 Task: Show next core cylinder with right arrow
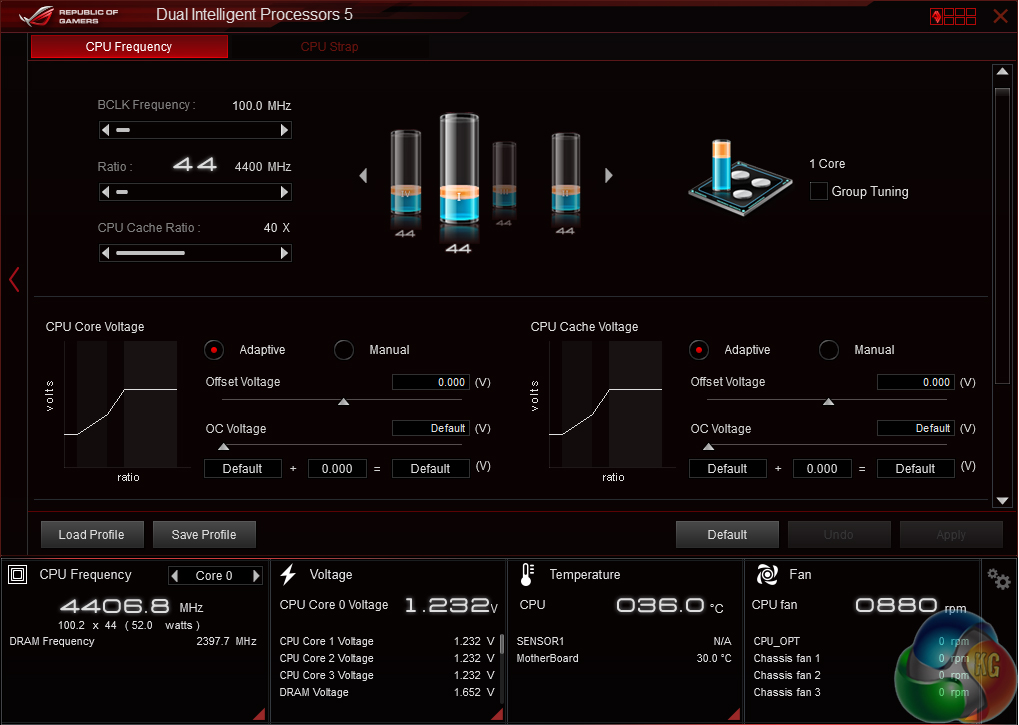click(x=608, y=175)
